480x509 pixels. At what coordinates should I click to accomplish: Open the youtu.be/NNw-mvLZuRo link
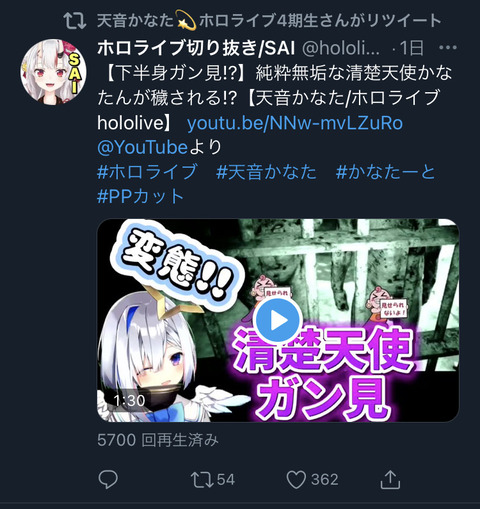point(295,123)
